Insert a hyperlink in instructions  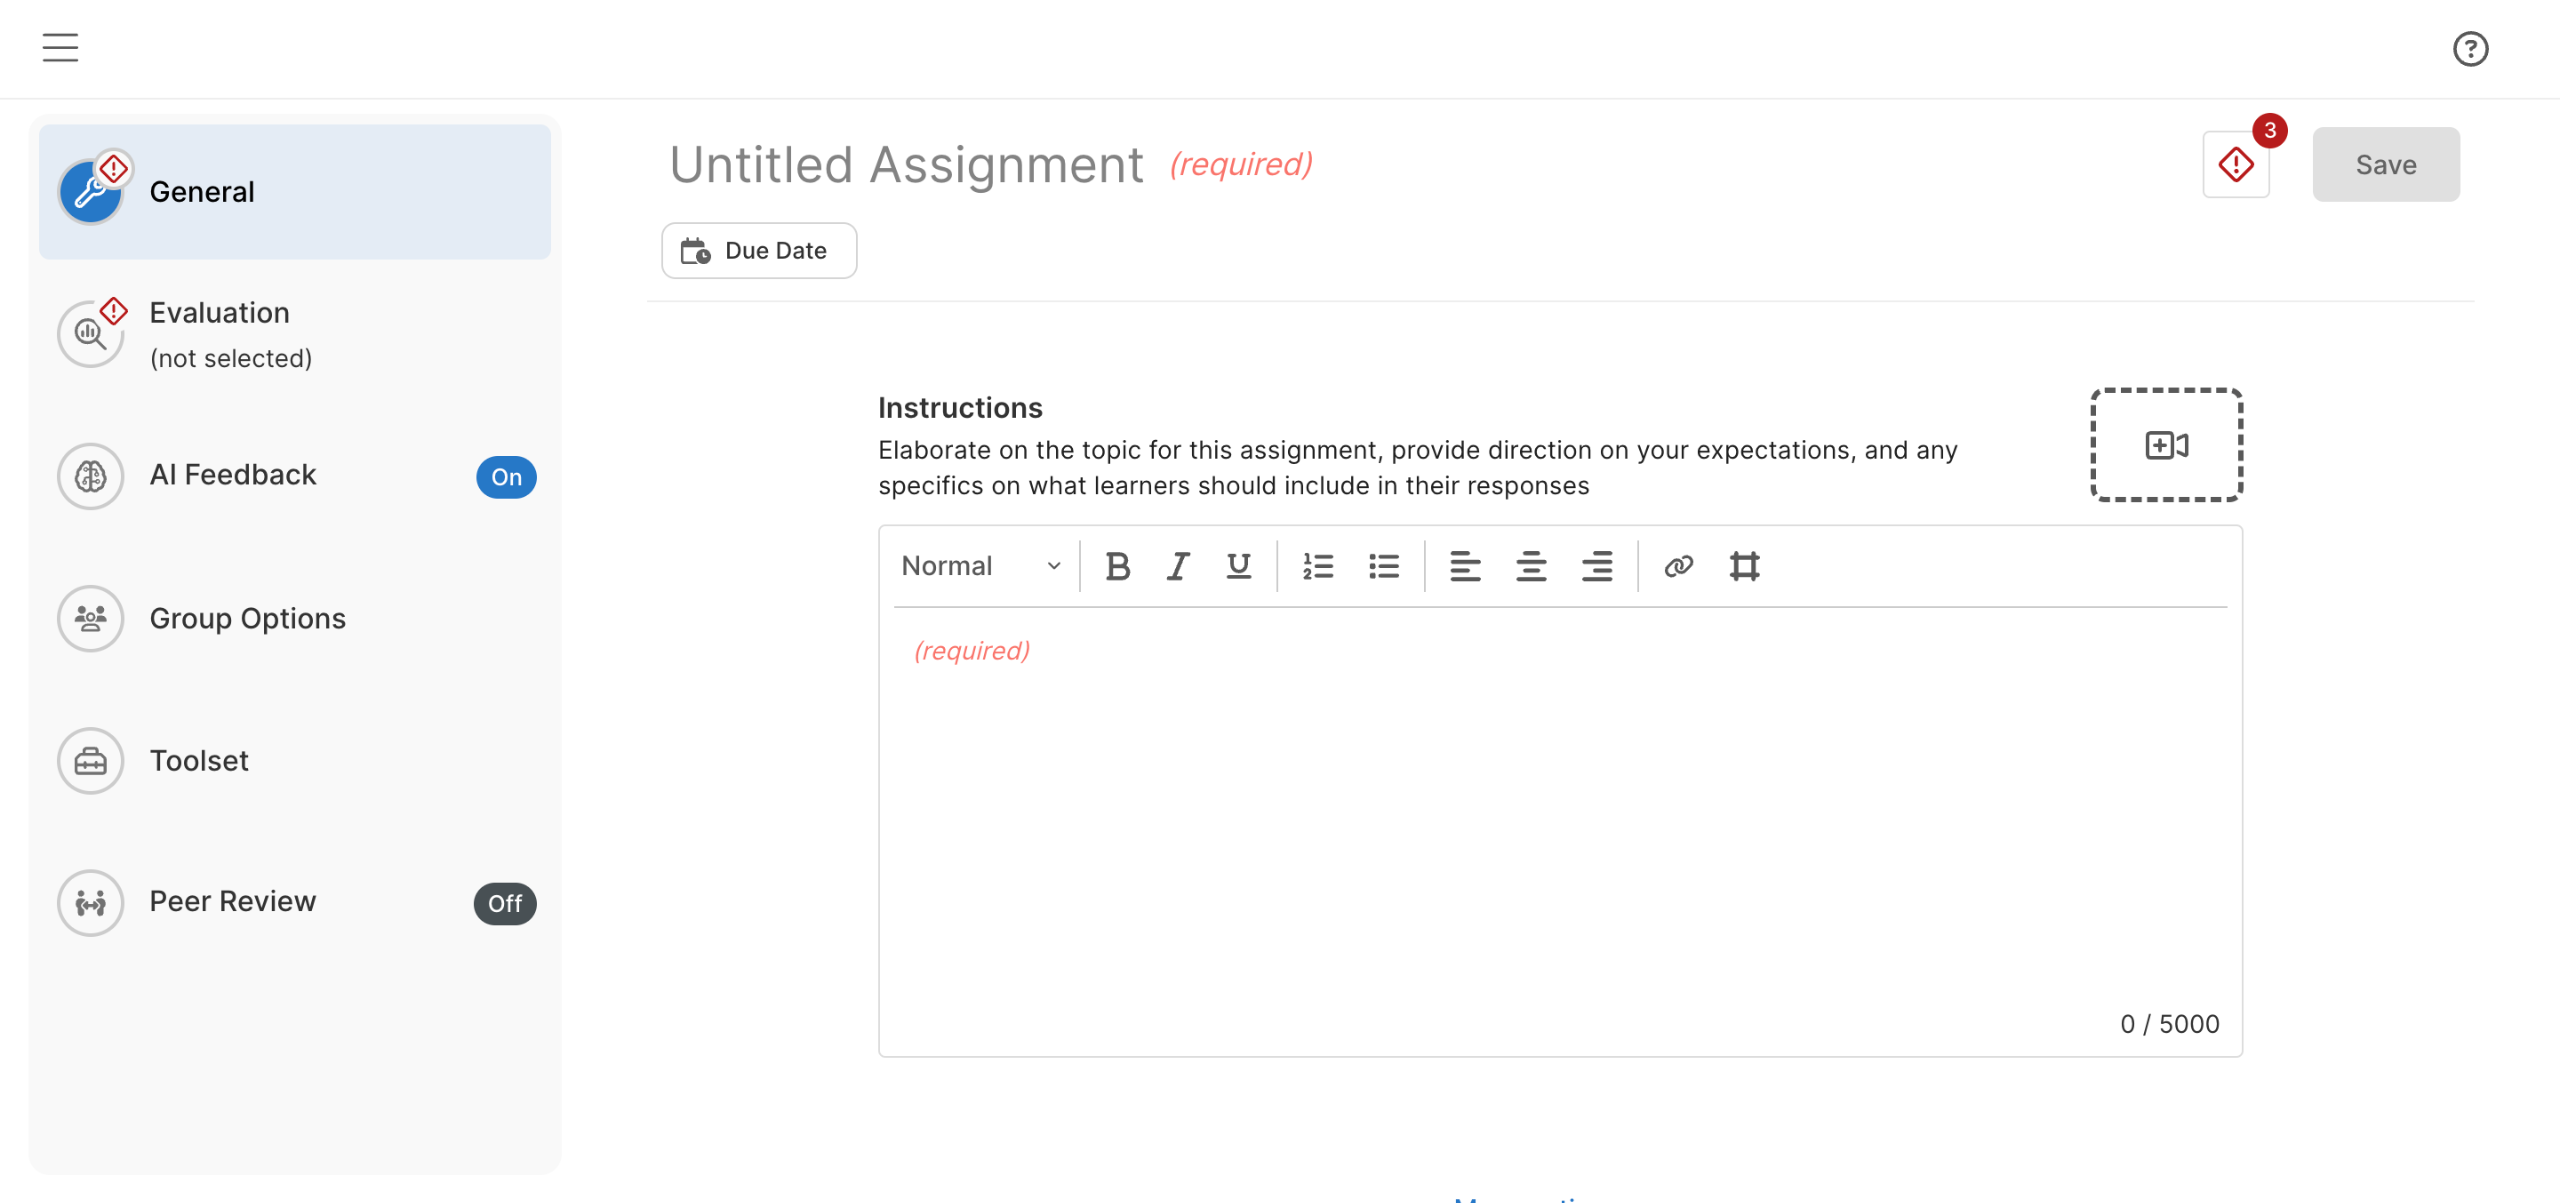click(x=1678, y=566)
